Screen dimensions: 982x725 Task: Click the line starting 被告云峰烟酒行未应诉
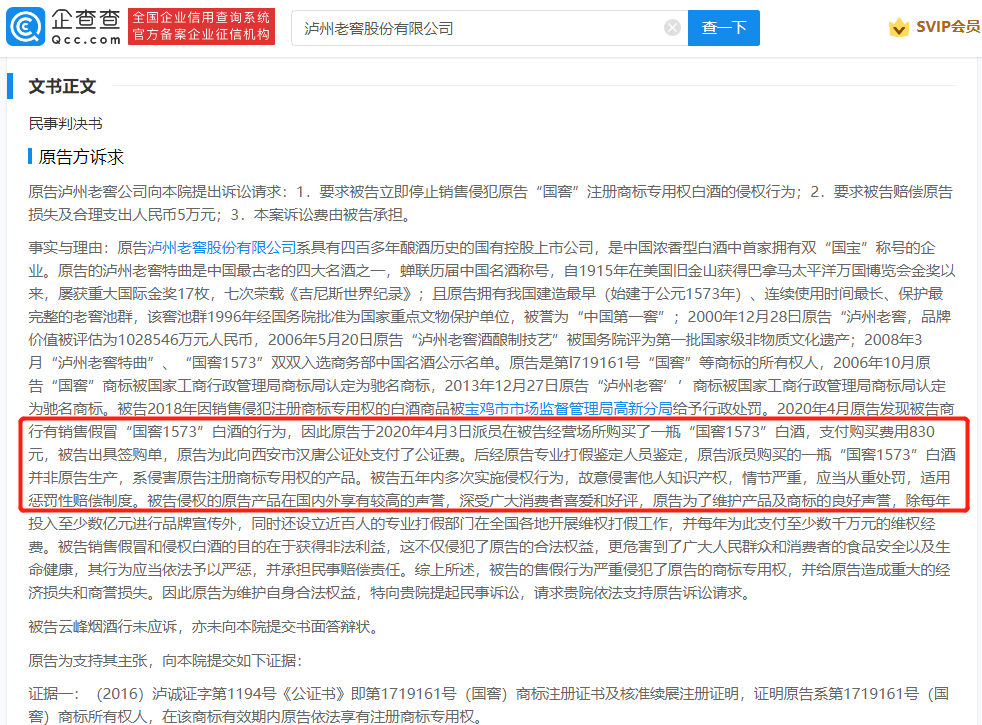point(205,627)
